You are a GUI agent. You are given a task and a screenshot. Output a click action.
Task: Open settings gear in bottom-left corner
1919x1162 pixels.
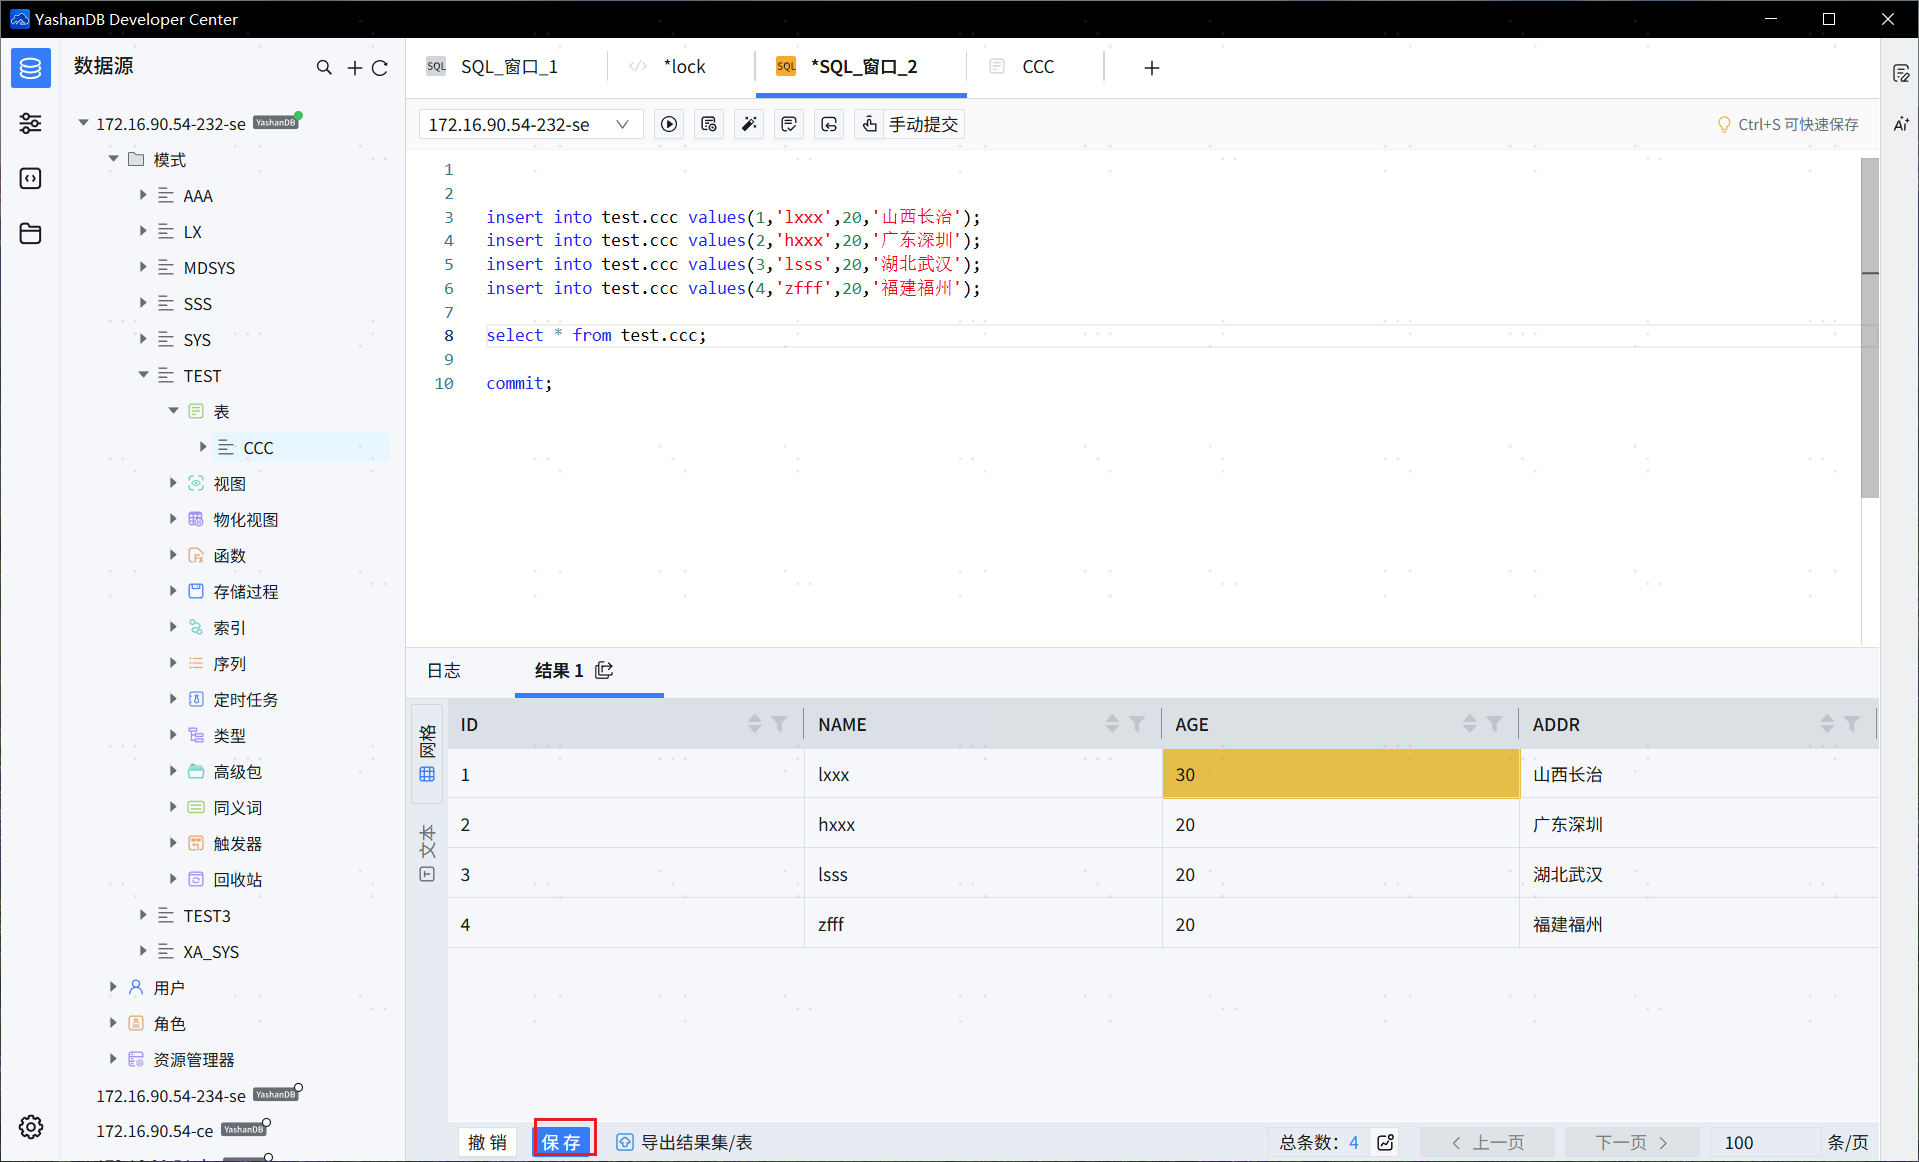[31, 1127]
